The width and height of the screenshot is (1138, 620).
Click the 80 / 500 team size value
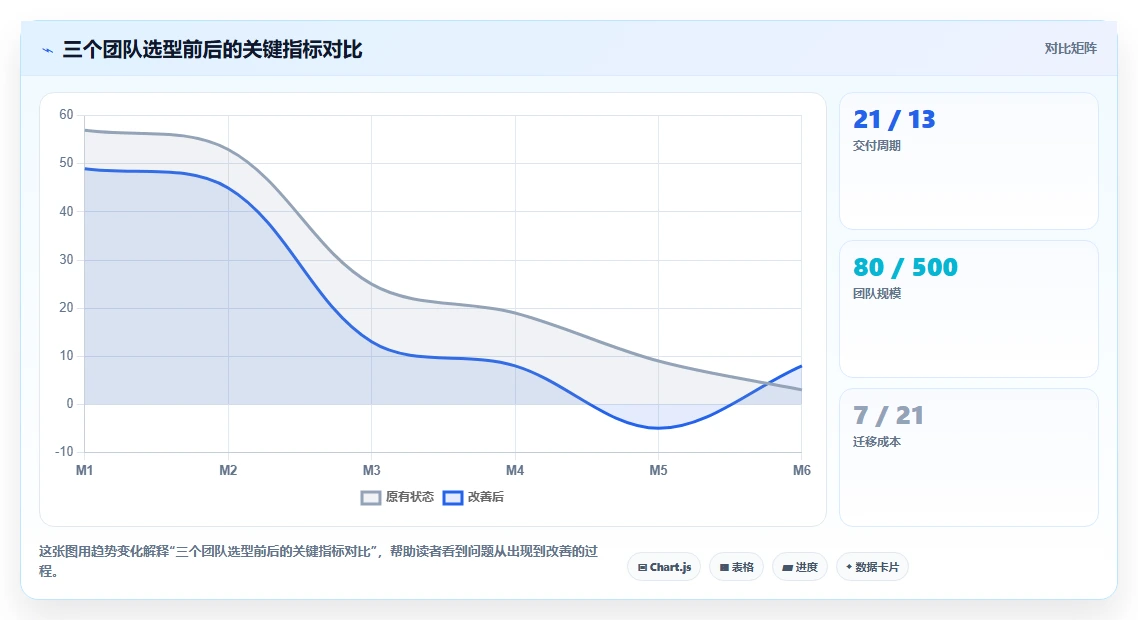click(905, 267)
